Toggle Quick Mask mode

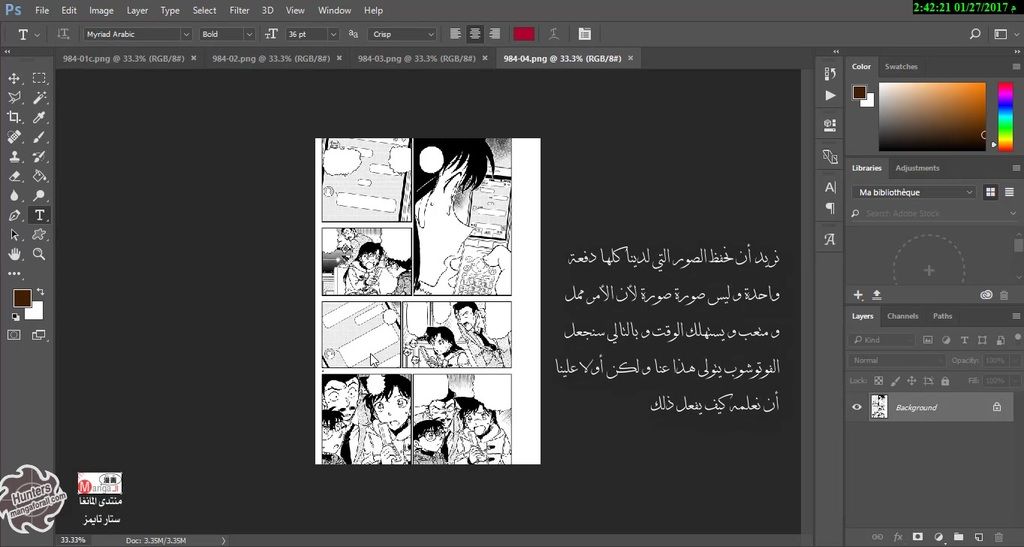click(14, 335)
